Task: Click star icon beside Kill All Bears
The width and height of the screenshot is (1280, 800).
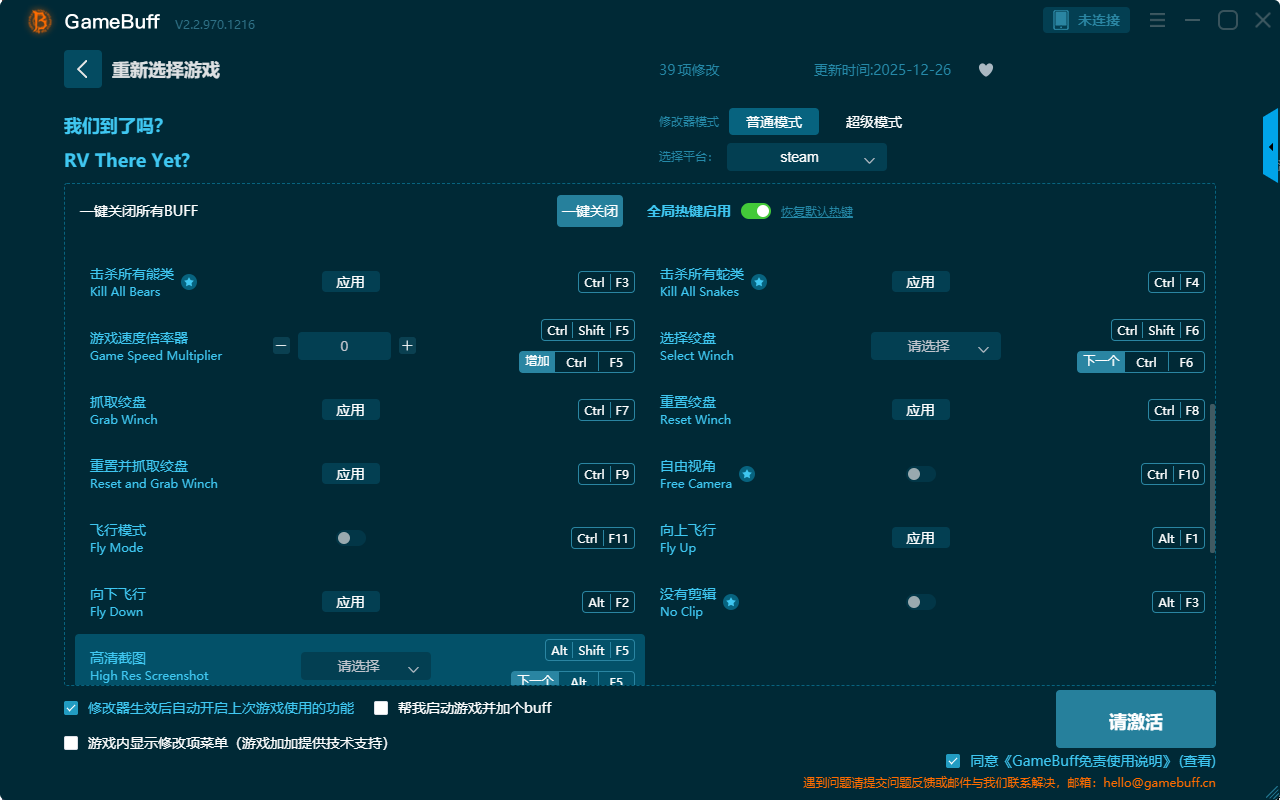Action: click(189, 282)
